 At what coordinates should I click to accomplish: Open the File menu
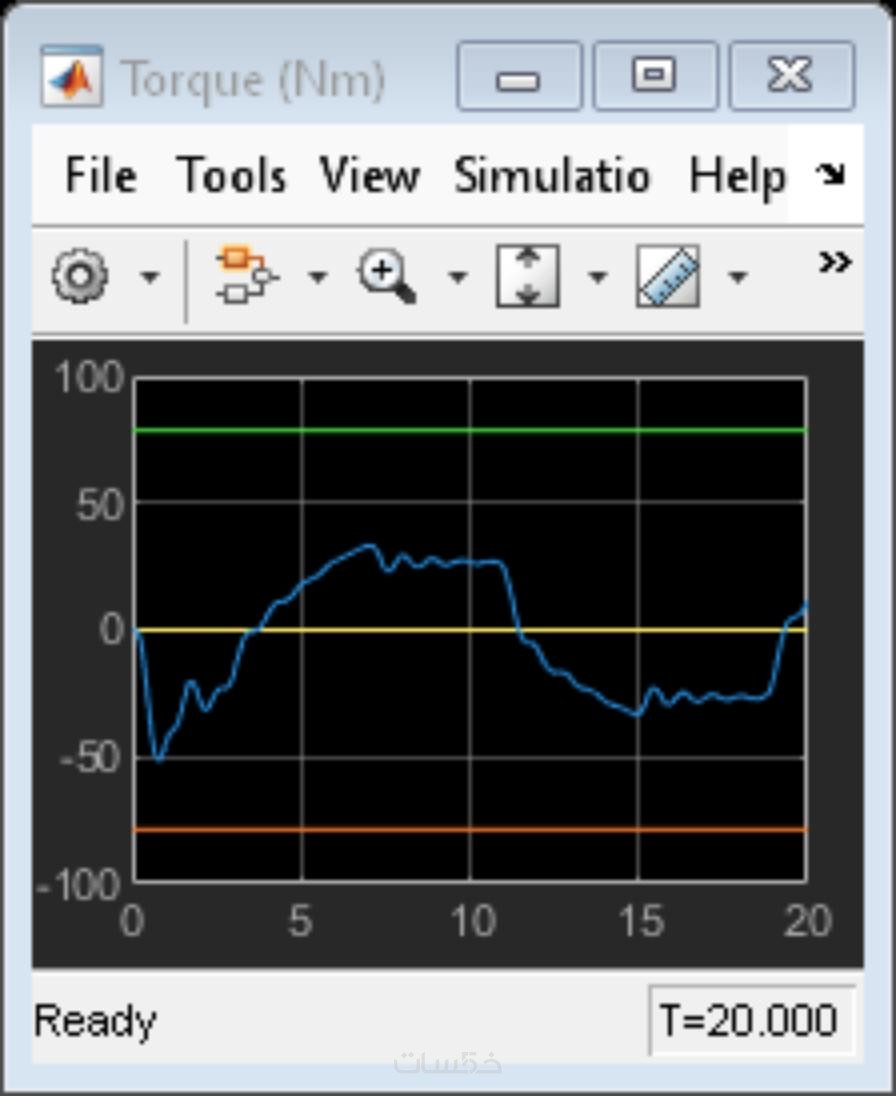[x=101, y=175]
